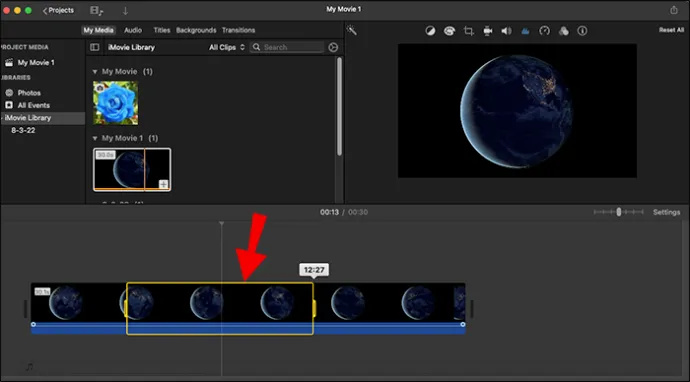
Task: Click the blue audio waveform of the clip
Action: (248, 329)
